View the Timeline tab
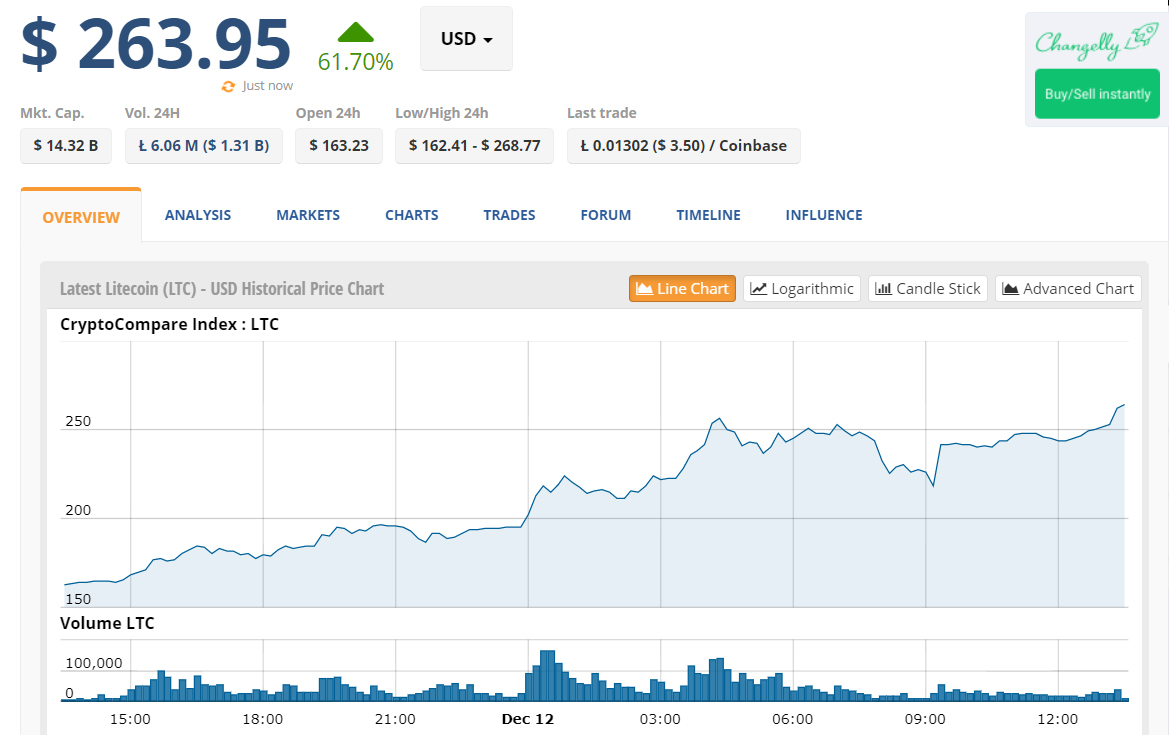This screenshot has height=735, width=1169. [708, 215]
